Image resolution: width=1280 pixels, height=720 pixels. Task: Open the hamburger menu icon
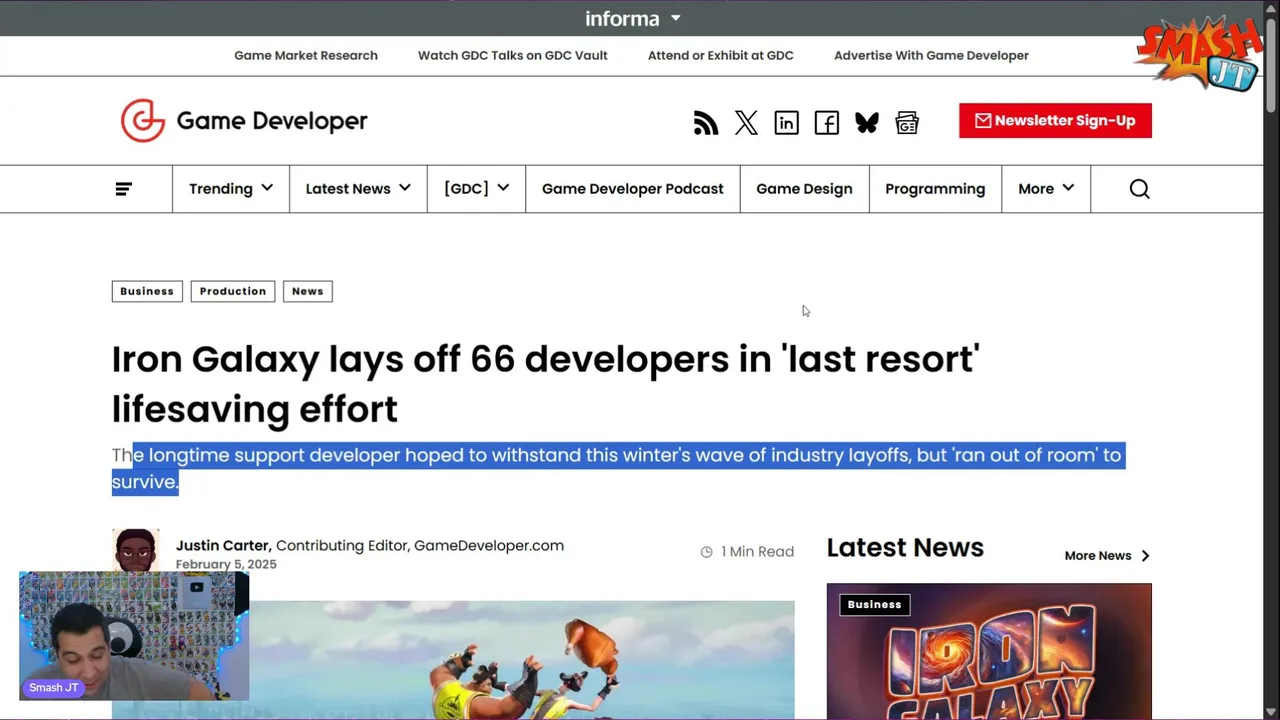click(124, 189)
